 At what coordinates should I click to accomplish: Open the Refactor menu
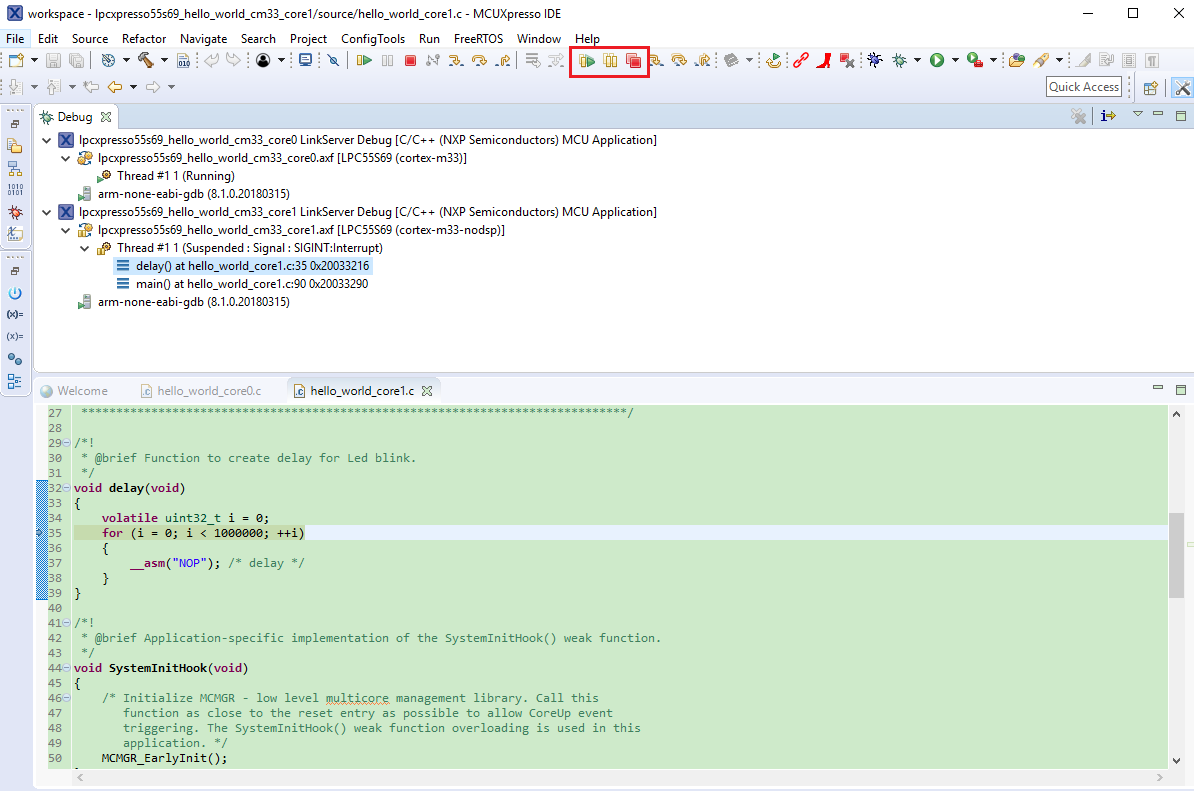pos(144,39)
